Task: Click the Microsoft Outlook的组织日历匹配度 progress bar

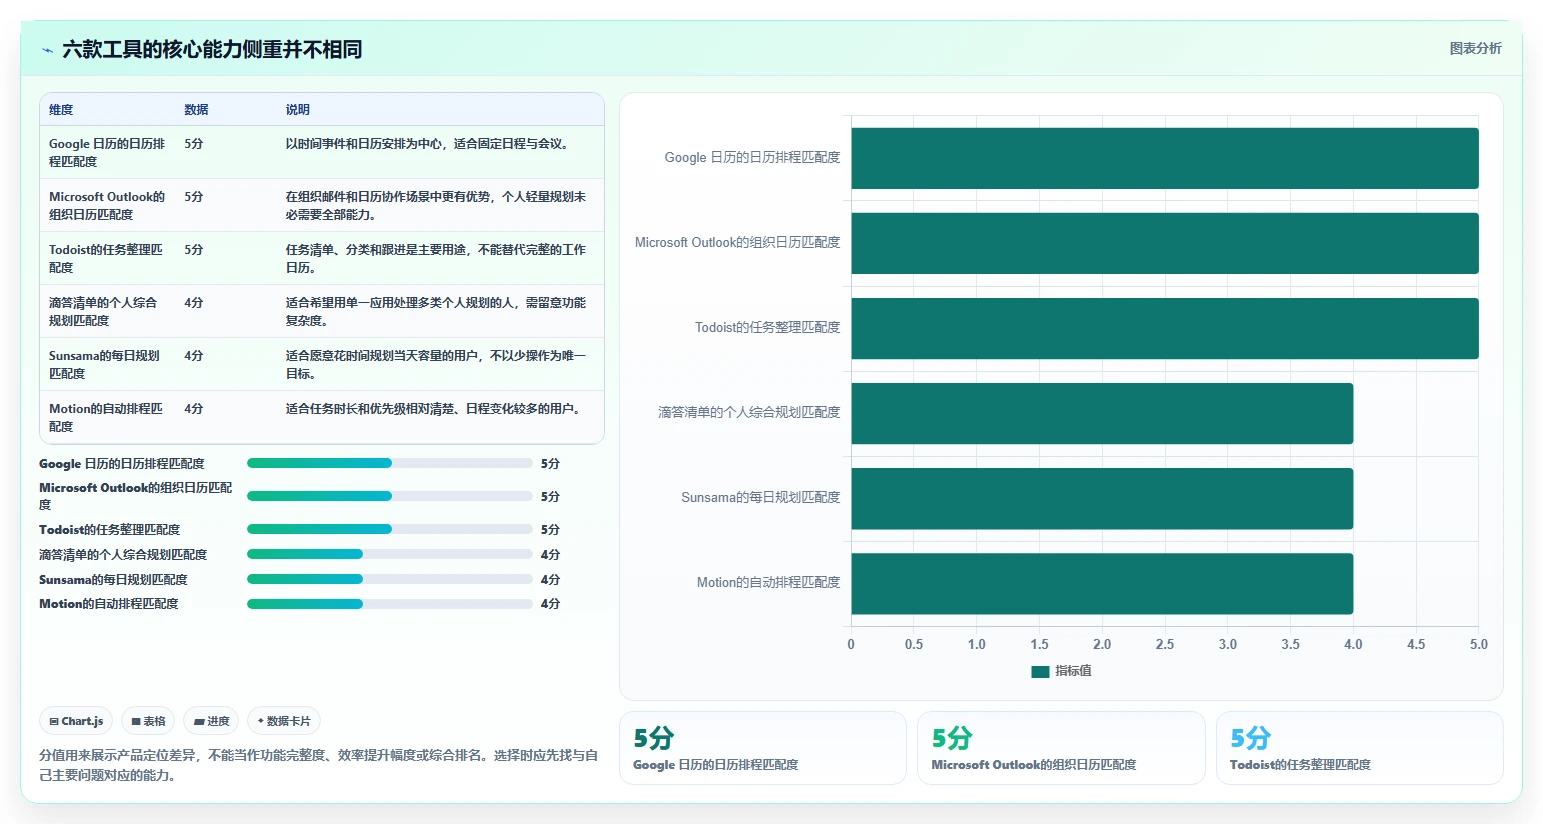Action: [389, 496]
